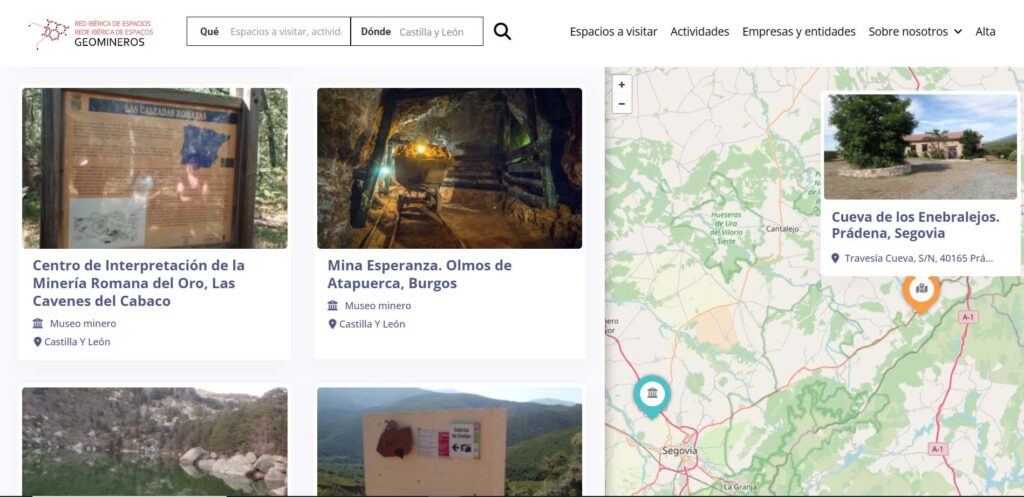Click Castilla Y León under Mina Esperanza
This screenshot has width=1024, height=497.
point(372,324)
